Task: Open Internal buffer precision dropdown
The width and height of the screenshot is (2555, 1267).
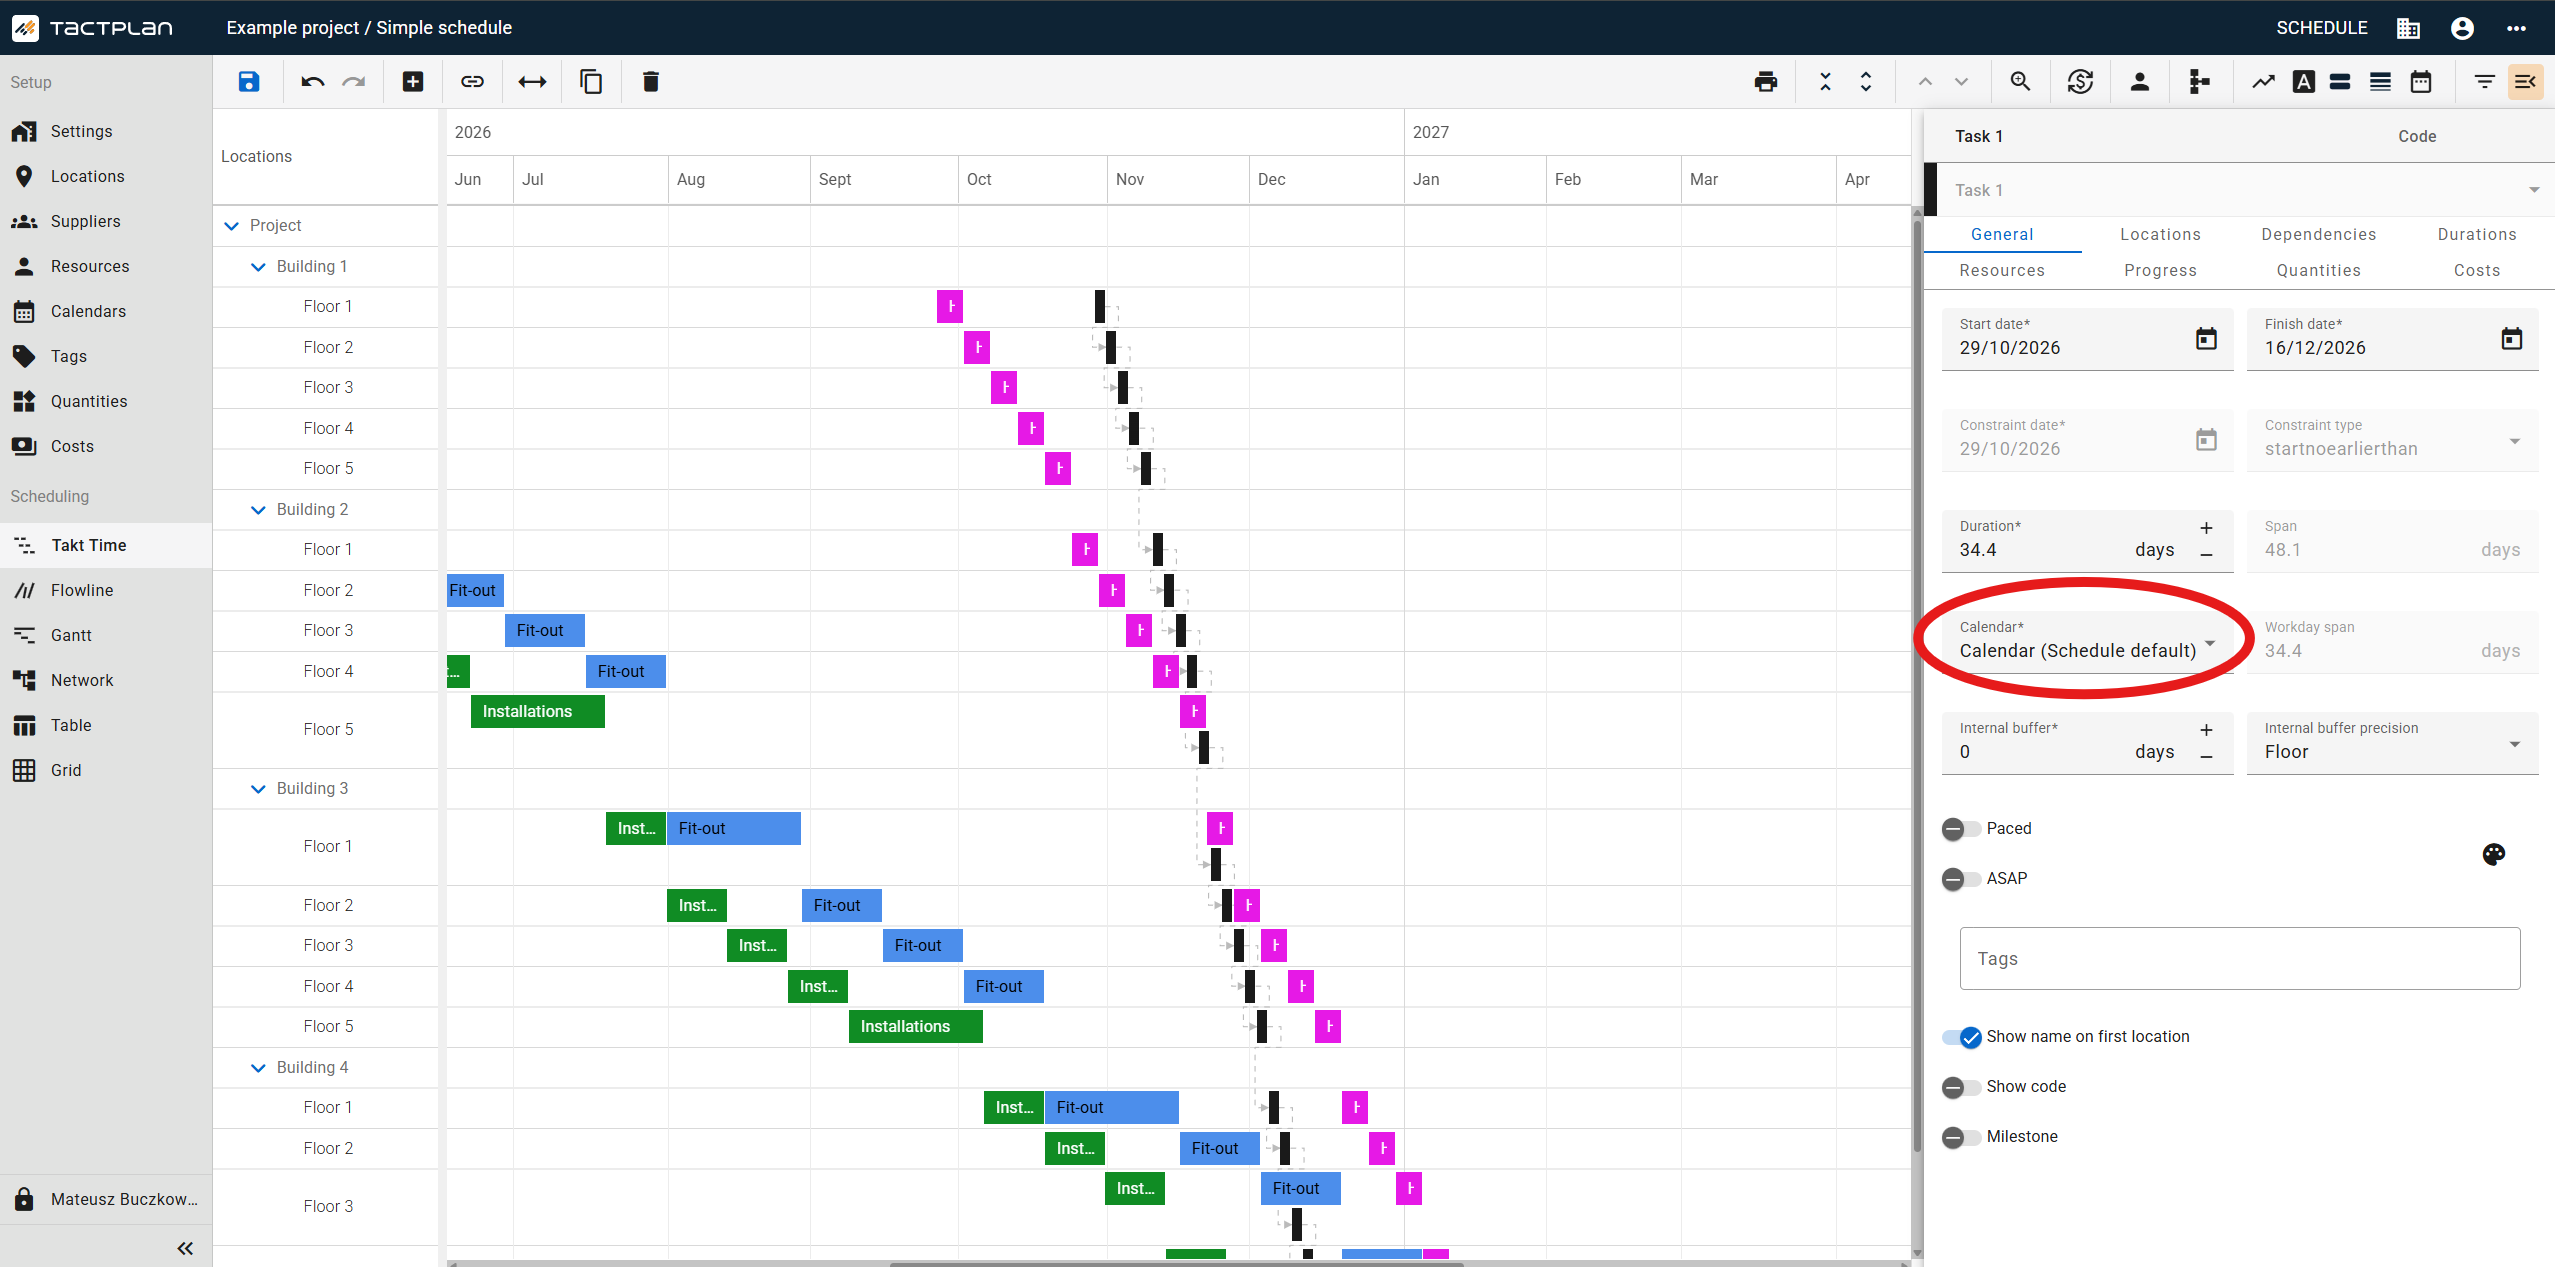Action: click(2393, 742)
